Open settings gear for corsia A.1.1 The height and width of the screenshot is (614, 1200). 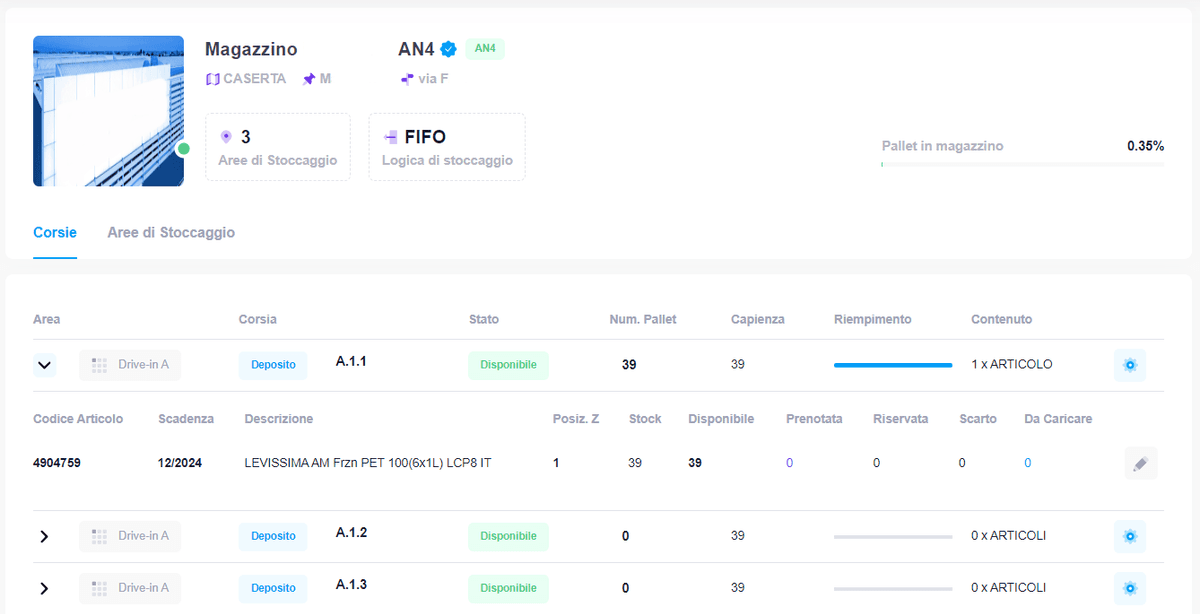(x=1130, y=365)
